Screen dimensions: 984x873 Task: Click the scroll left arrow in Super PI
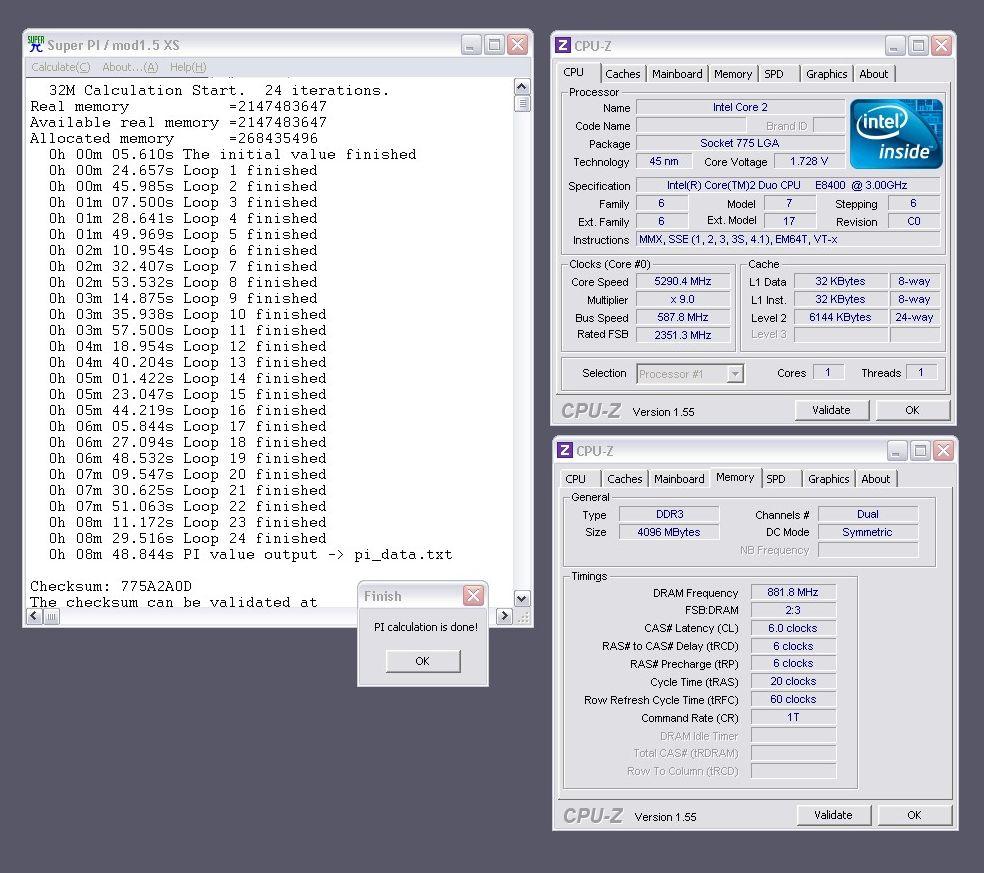[35, 616]
